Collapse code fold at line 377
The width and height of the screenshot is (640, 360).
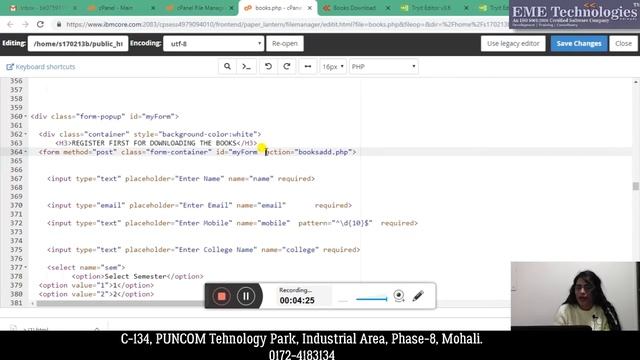tap(25, 268)
